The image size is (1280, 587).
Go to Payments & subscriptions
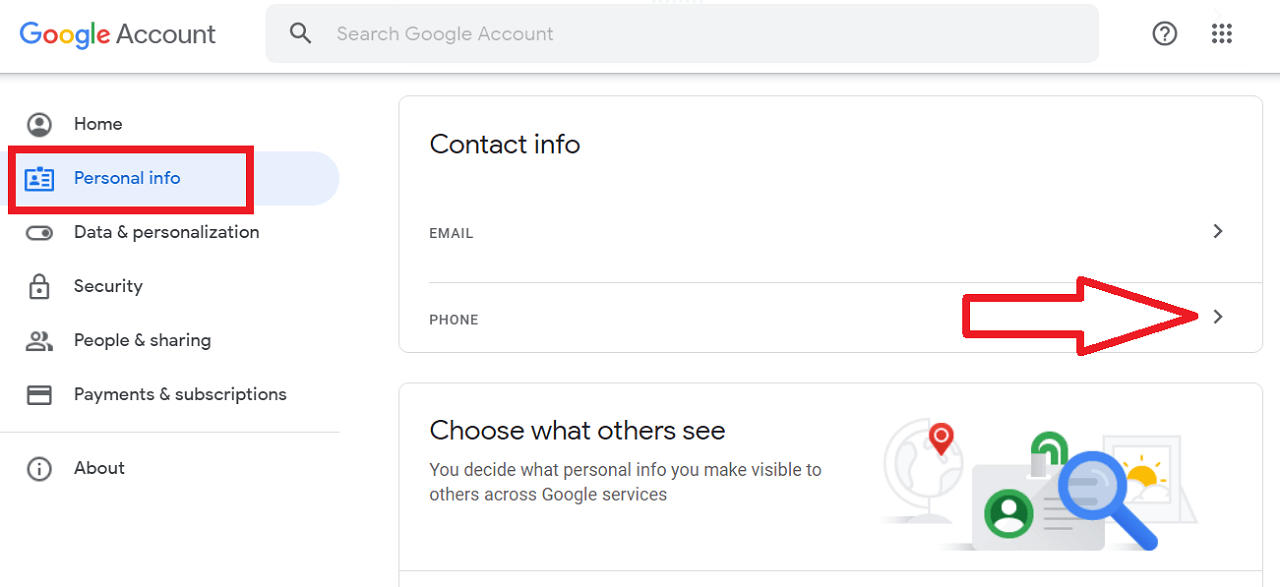point(180,394)
